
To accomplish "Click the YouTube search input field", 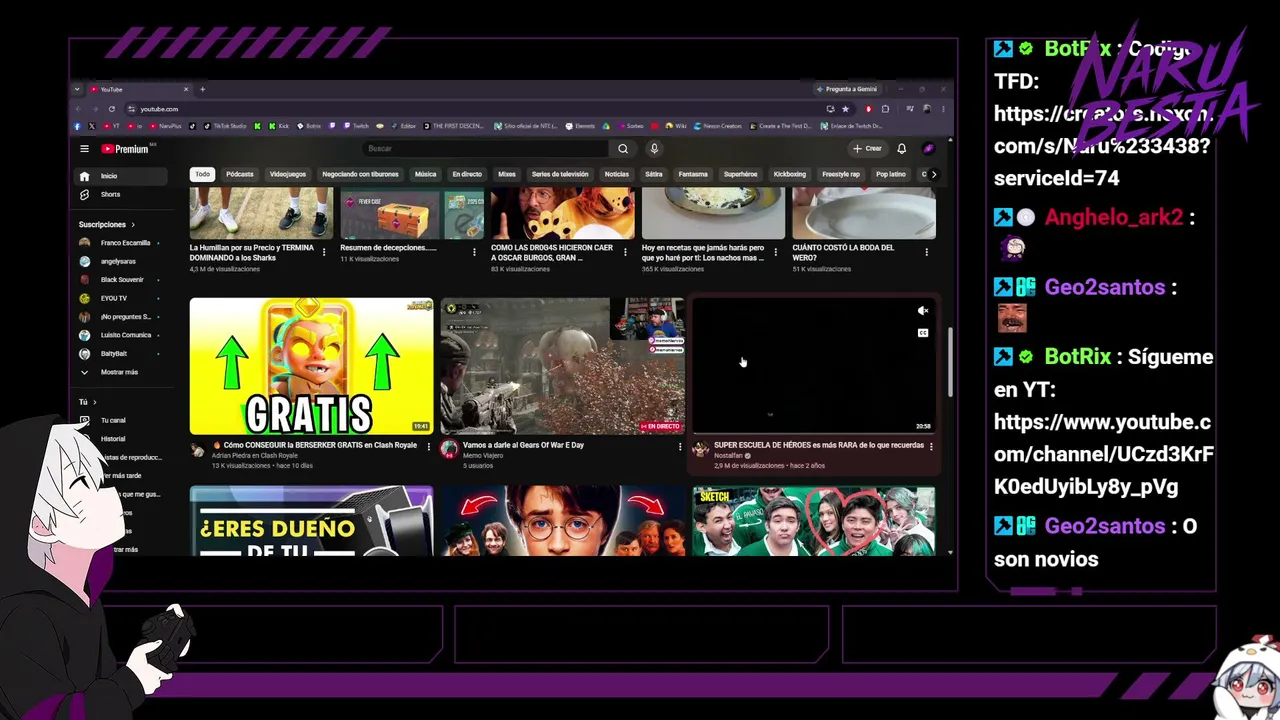I will (485, 149).
